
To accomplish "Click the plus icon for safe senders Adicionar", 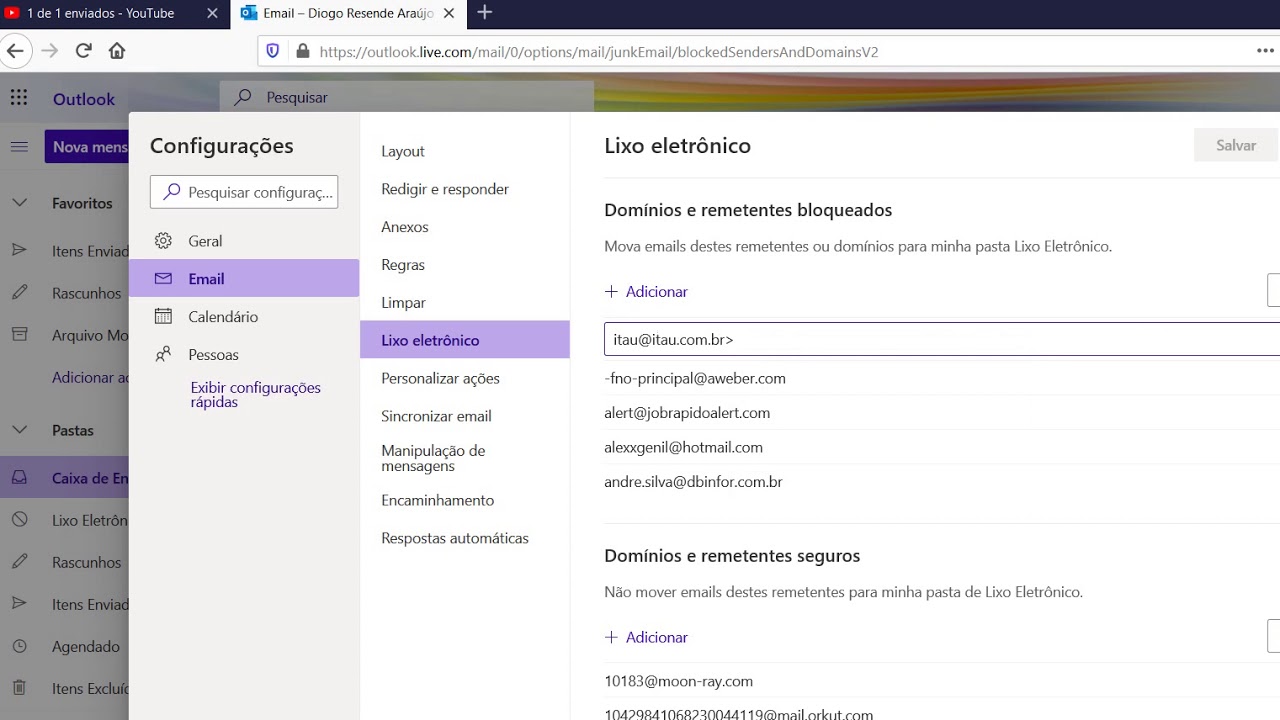I will click(x=611, y=638).
